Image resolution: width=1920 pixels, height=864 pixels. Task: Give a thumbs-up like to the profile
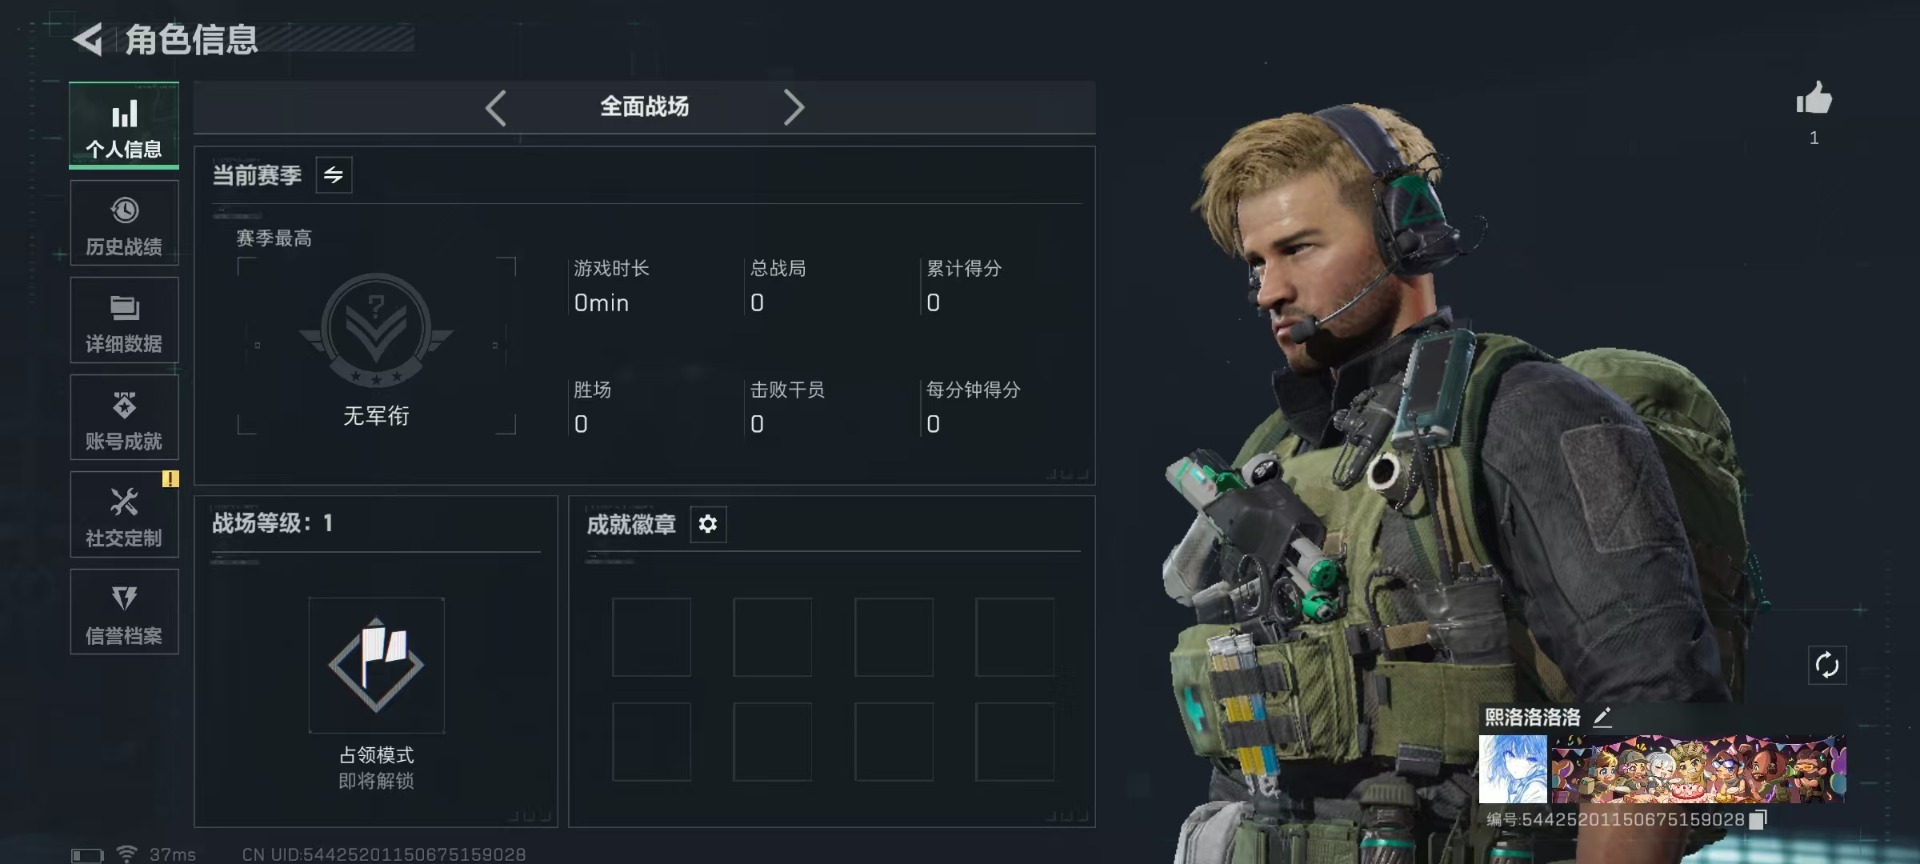pyautogui.click(x=1814, y=99)
